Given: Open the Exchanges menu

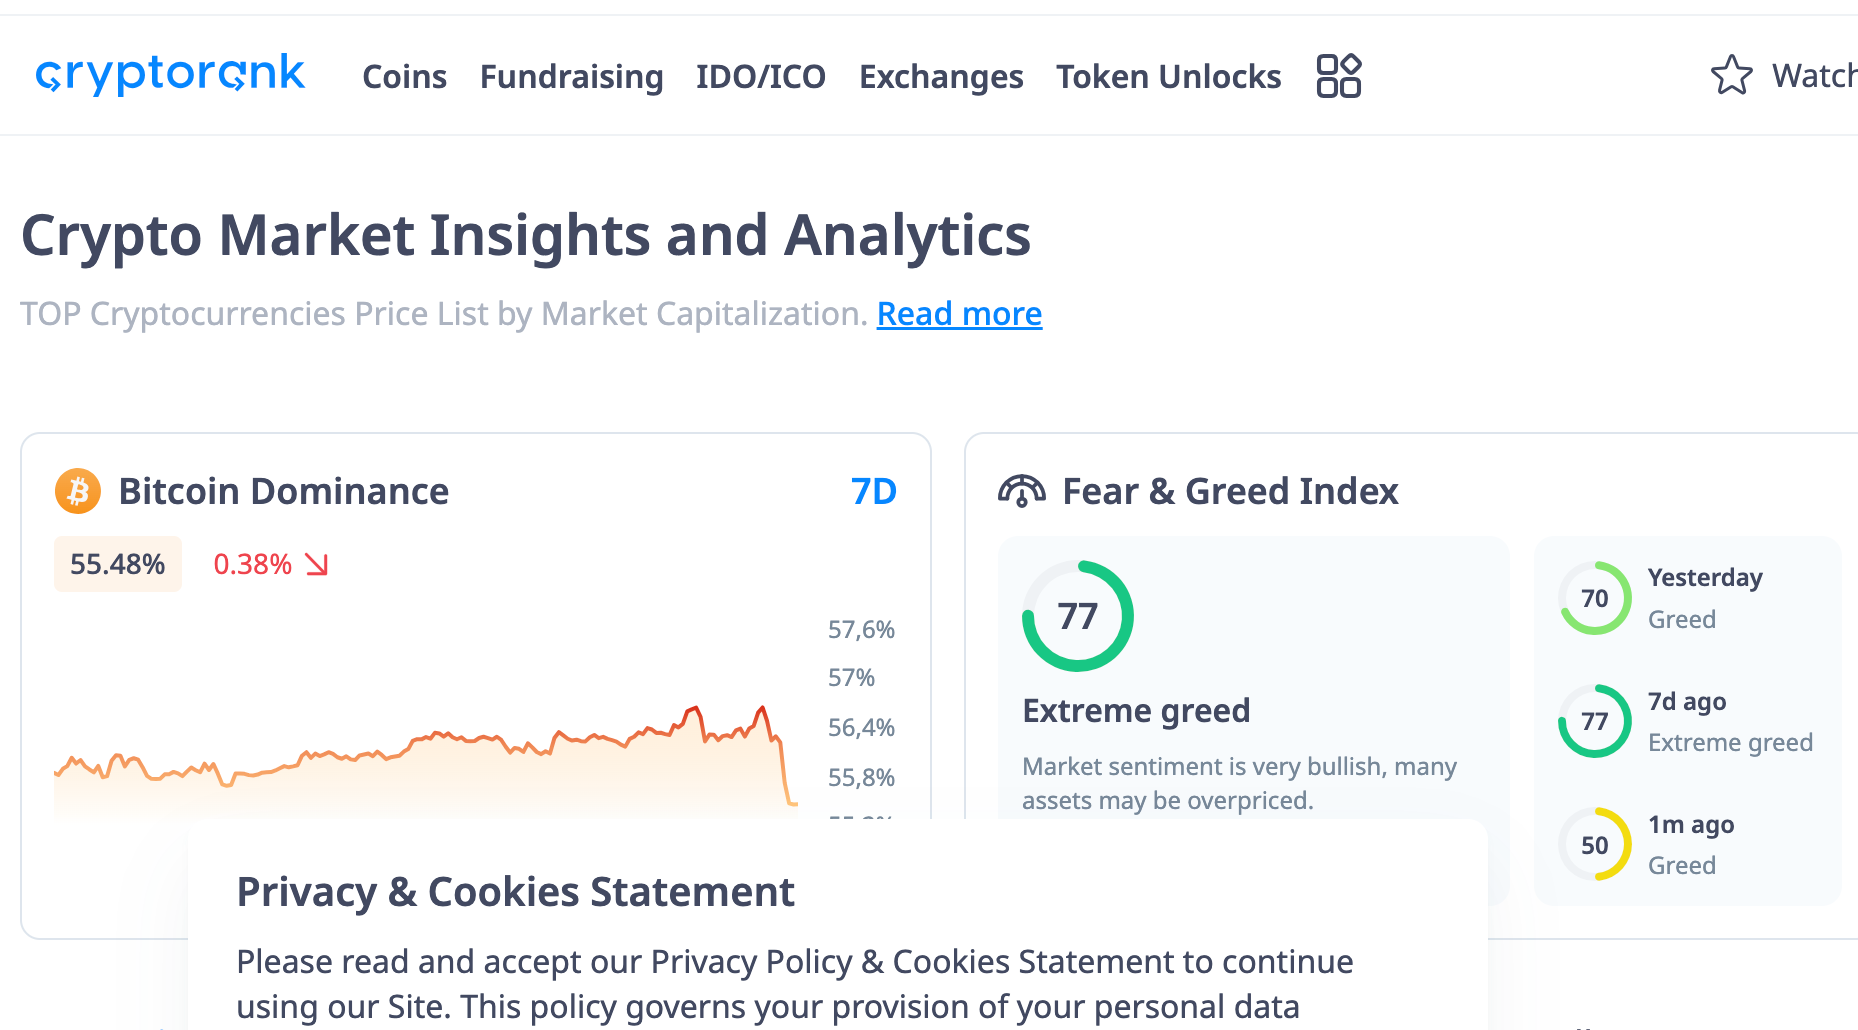Looking at the screenshot, I should (x=941, y=77).
